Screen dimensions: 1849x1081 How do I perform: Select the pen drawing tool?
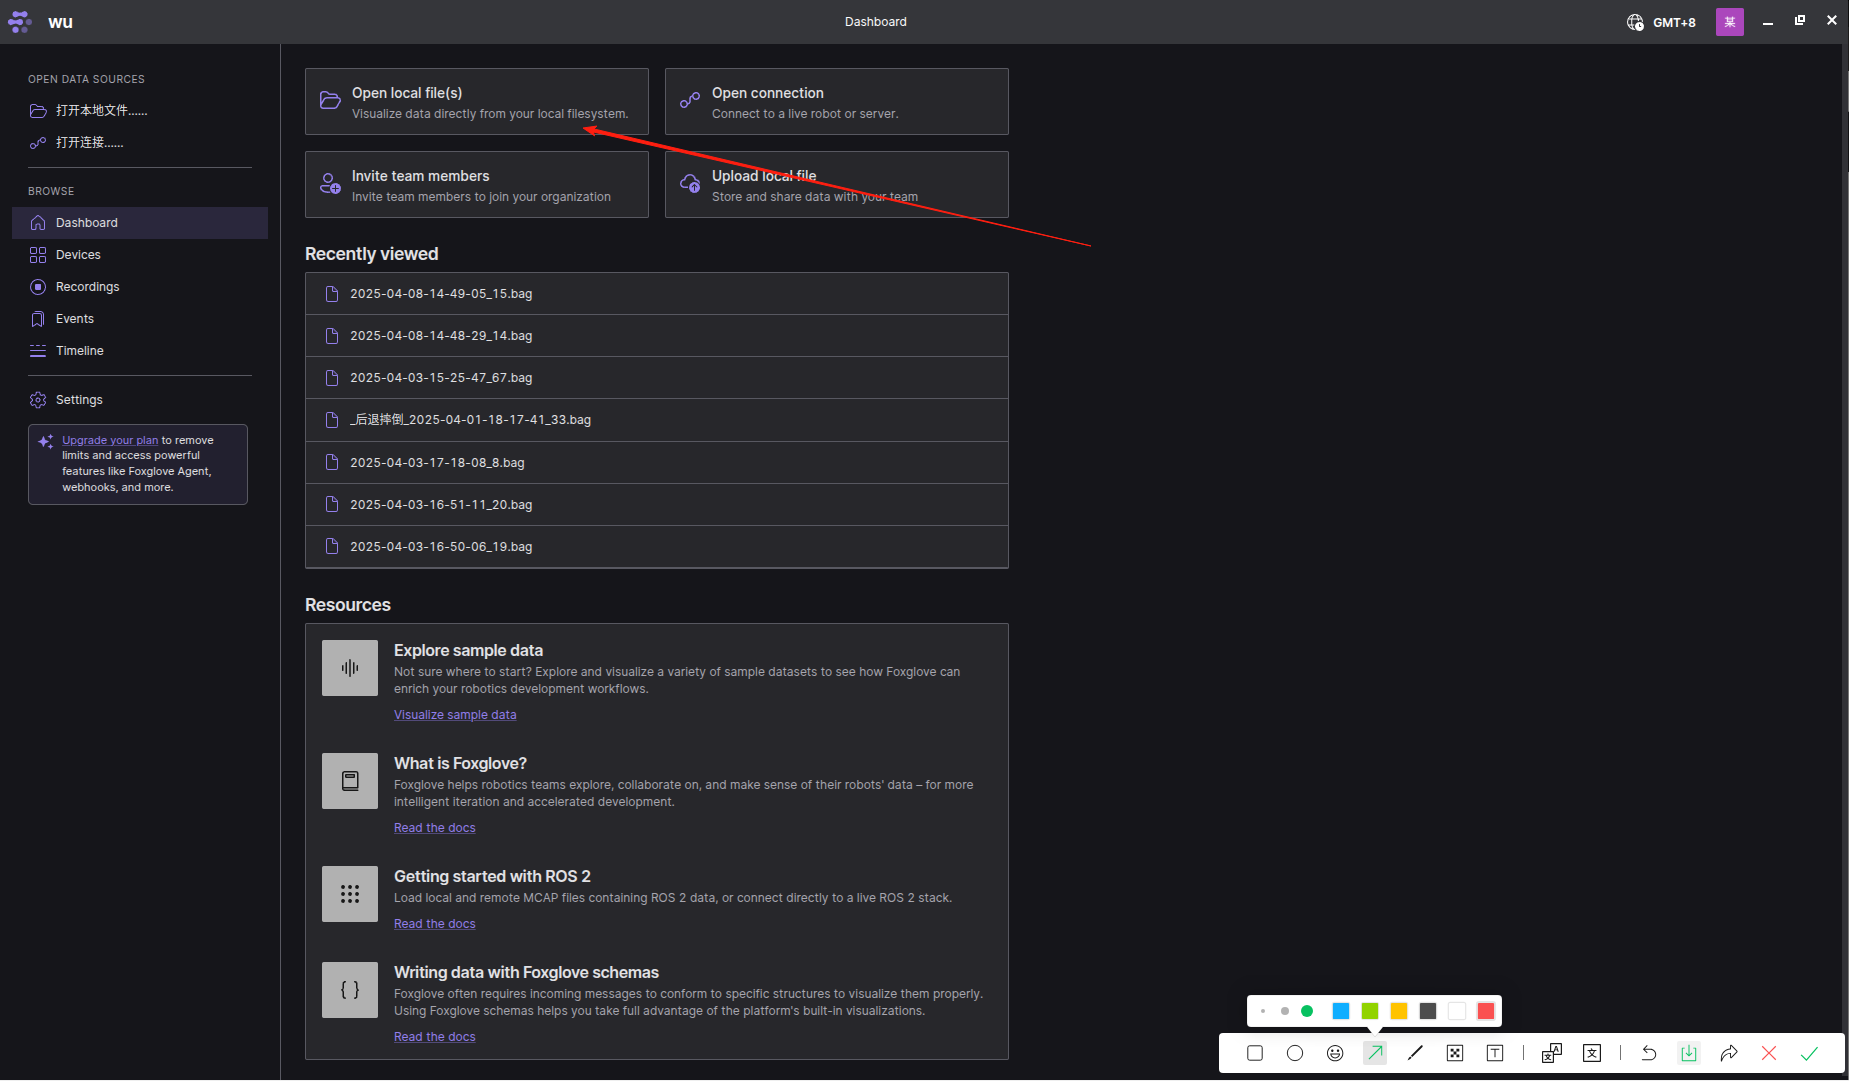click(x=1415, y=1053)
